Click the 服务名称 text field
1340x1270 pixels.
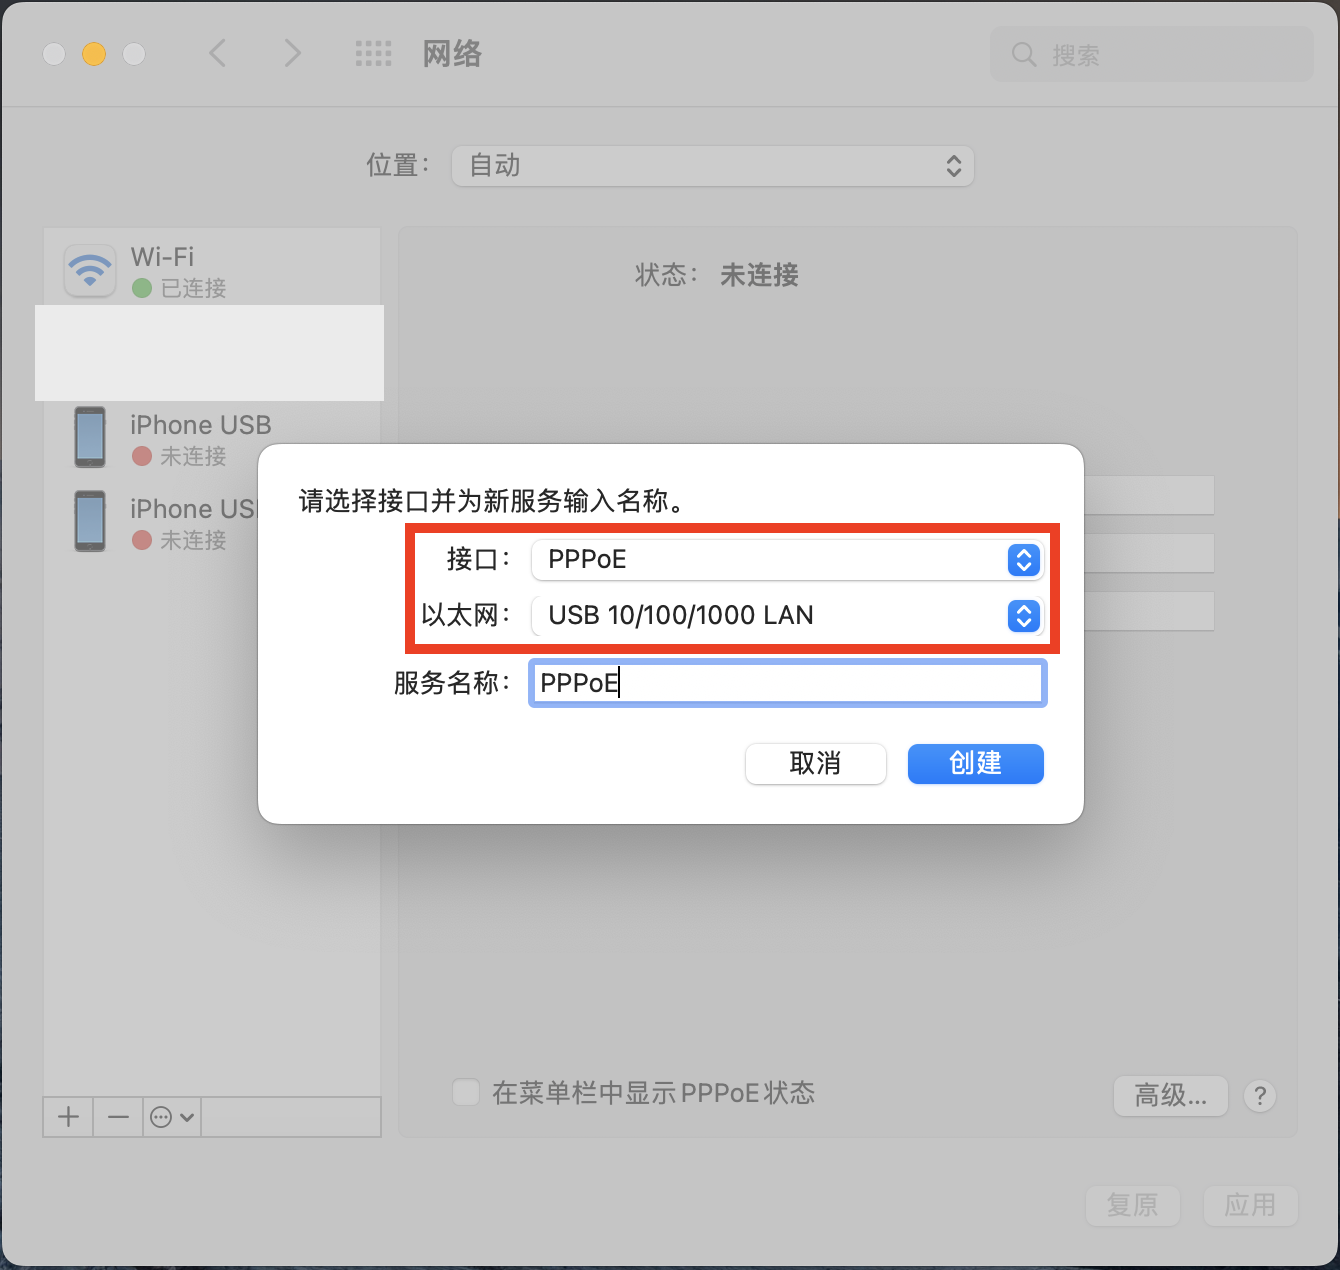pyautogui.click(x=787, y=684)
